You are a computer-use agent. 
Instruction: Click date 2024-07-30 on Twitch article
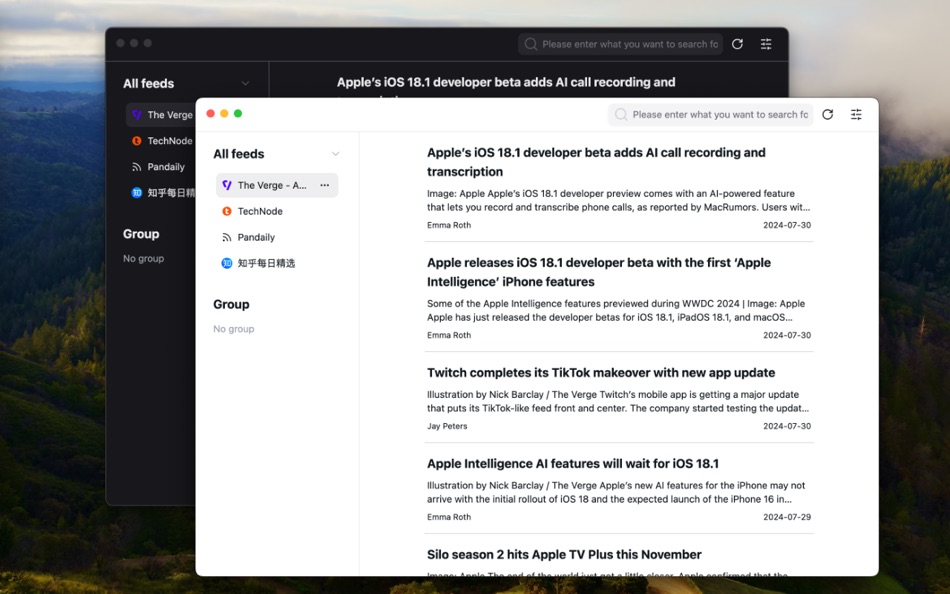coord(787,426)
